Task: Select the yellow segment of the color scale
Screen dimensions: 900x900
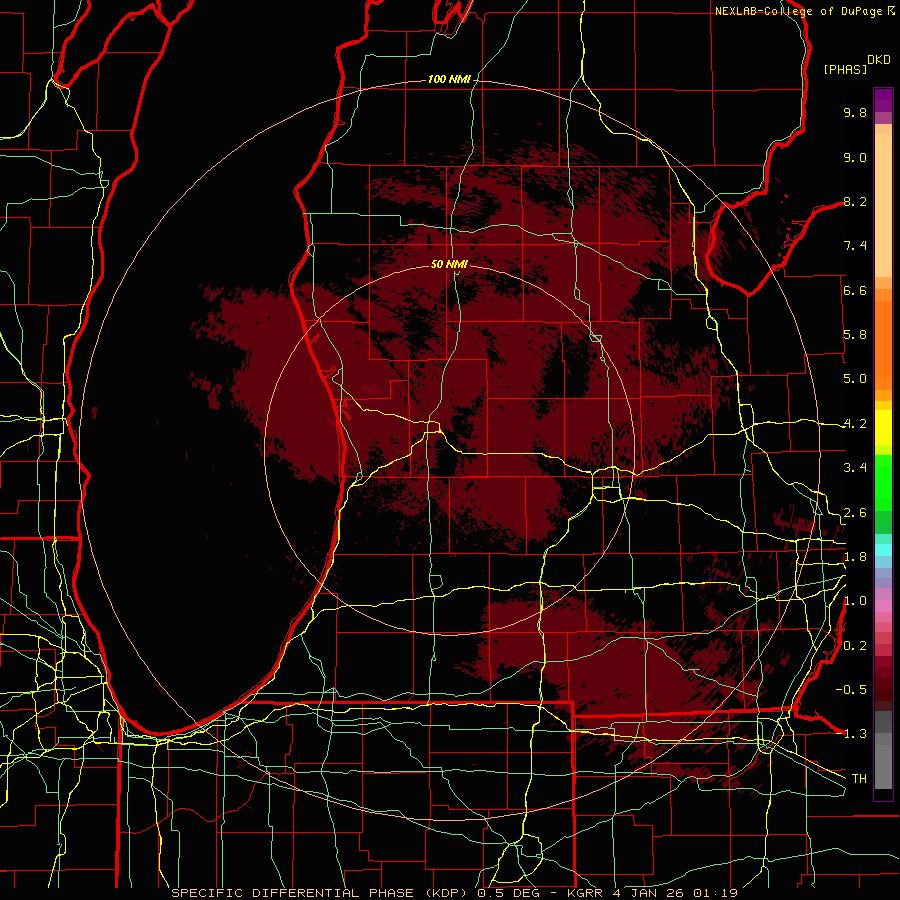Action: coord(883,428)
